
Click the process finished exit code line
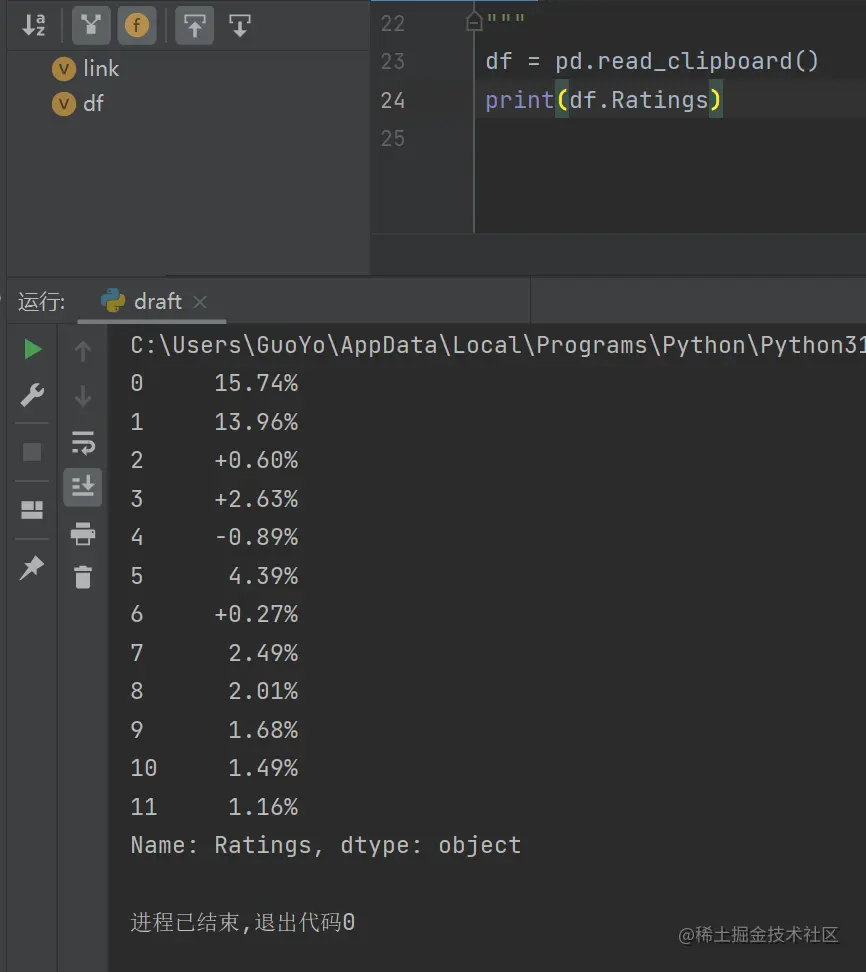click(x=243, y=922)
